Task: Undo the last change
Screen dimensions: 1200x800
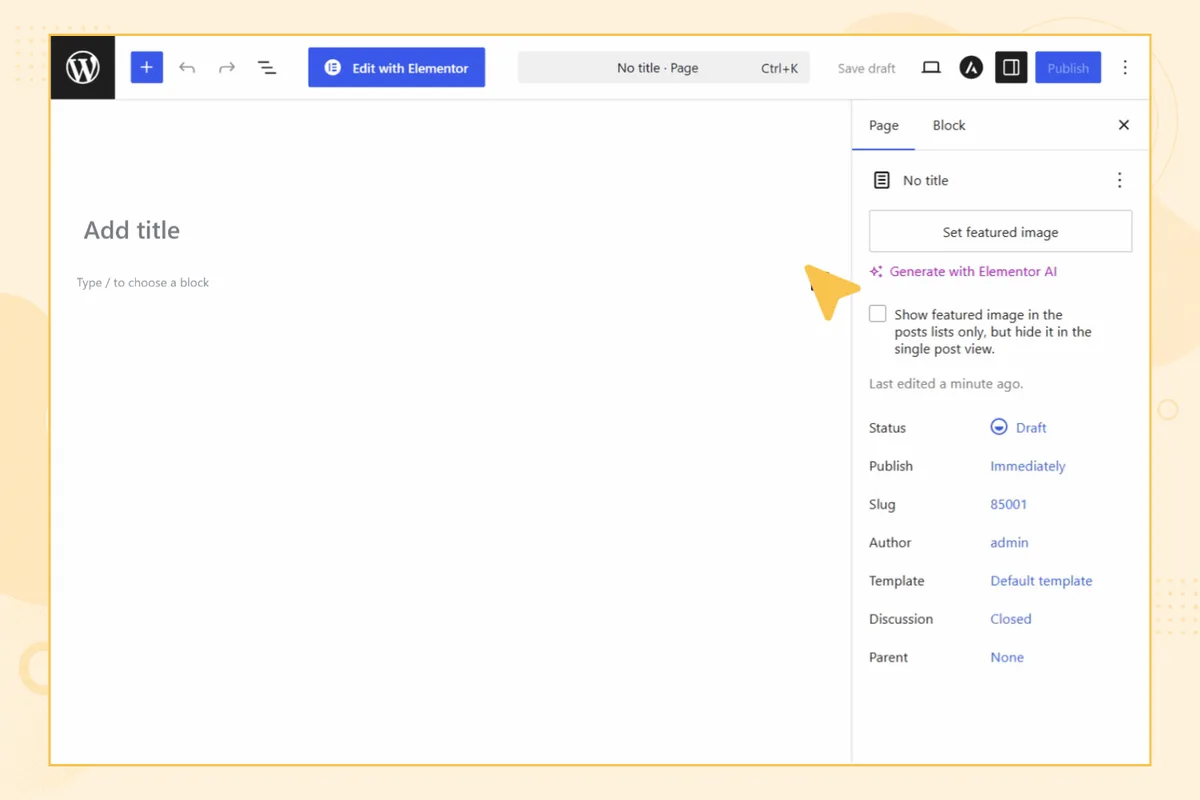Action: 187,68
